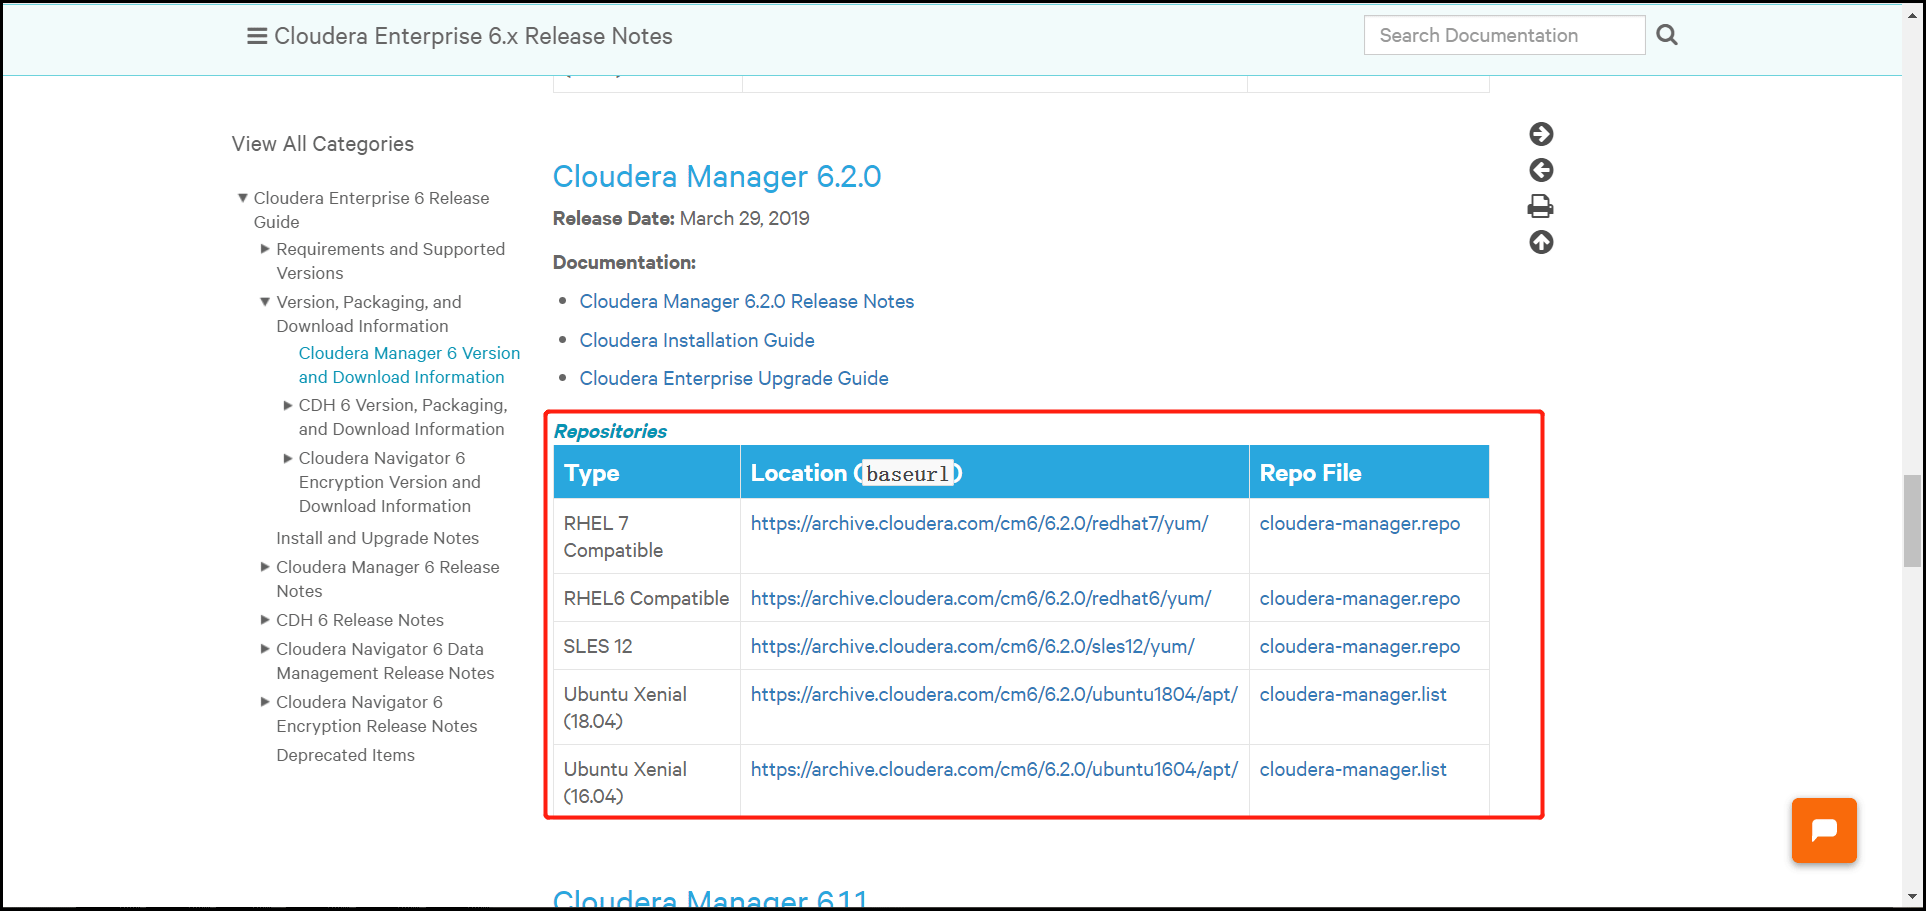Open Install and Upgrade Notes
The height and width of the screenshot is (913, 1927).
tap(377, 538)
